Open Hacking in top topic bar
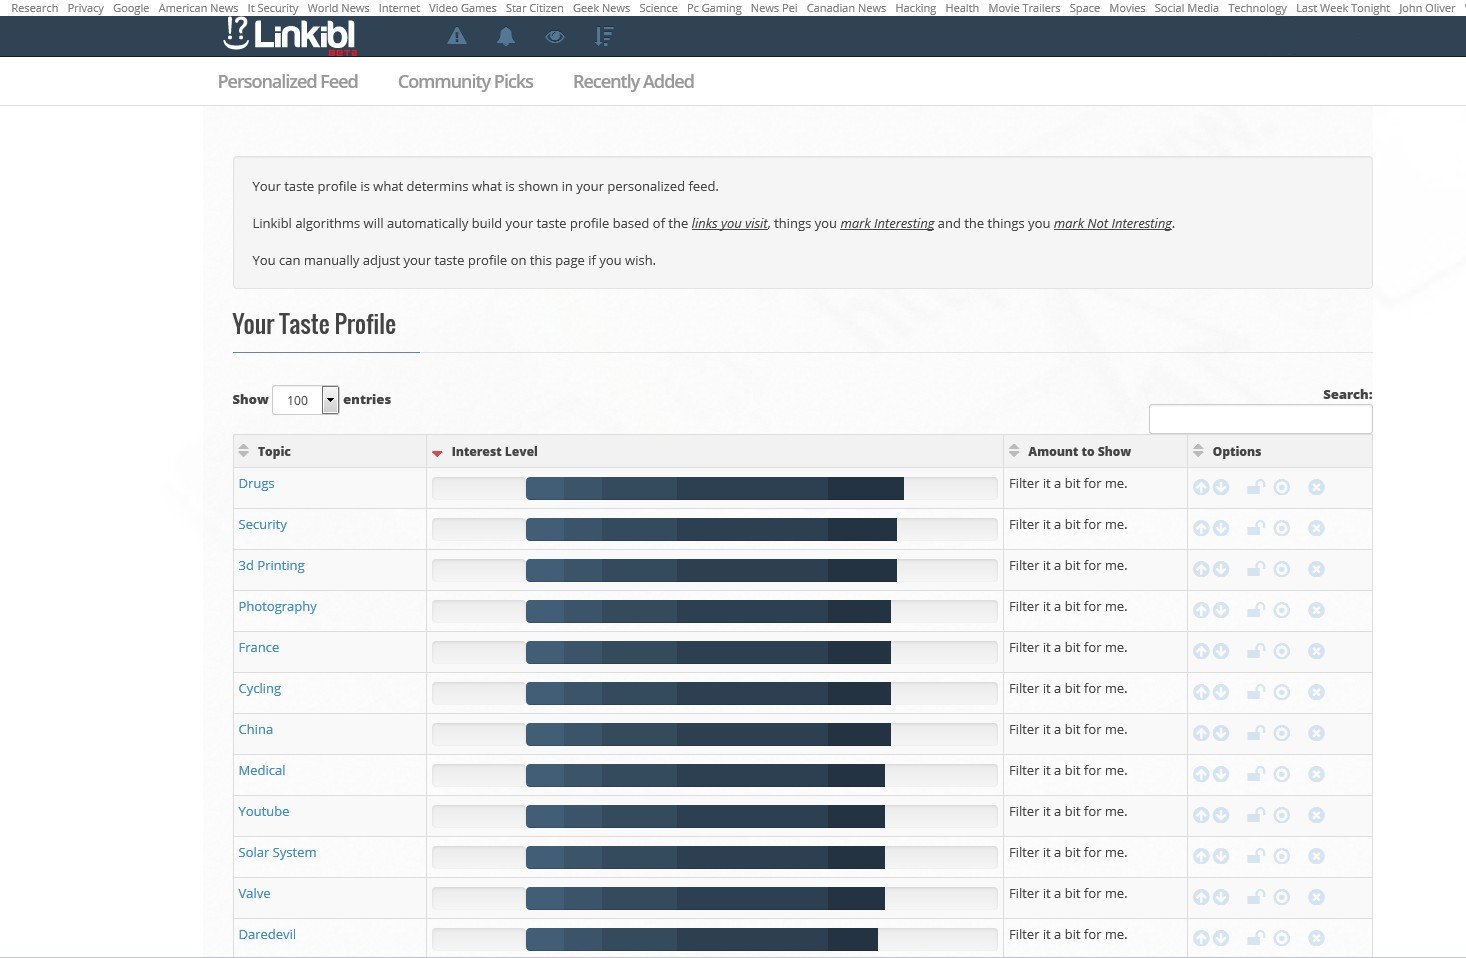The height and width of the screenshot is (958, 1466). (x=915, y=8)
